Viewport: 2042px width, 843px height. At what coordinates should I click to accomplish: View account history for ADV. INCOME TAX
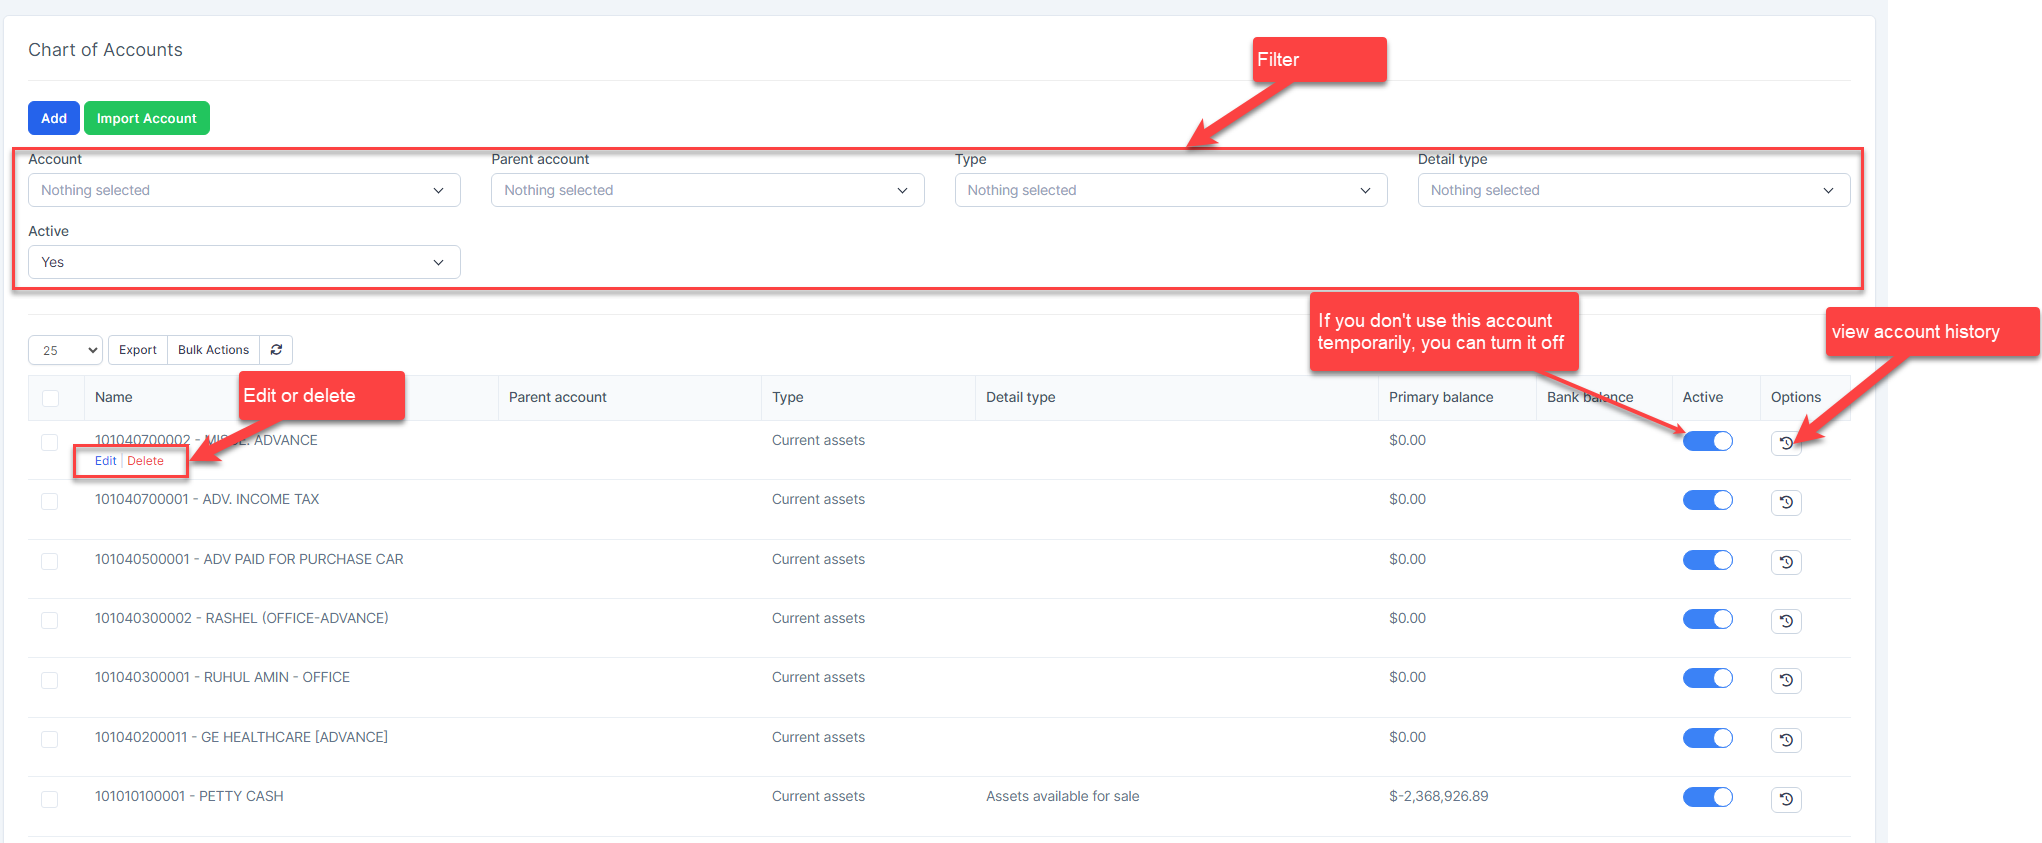click(x=1786, y=502)
